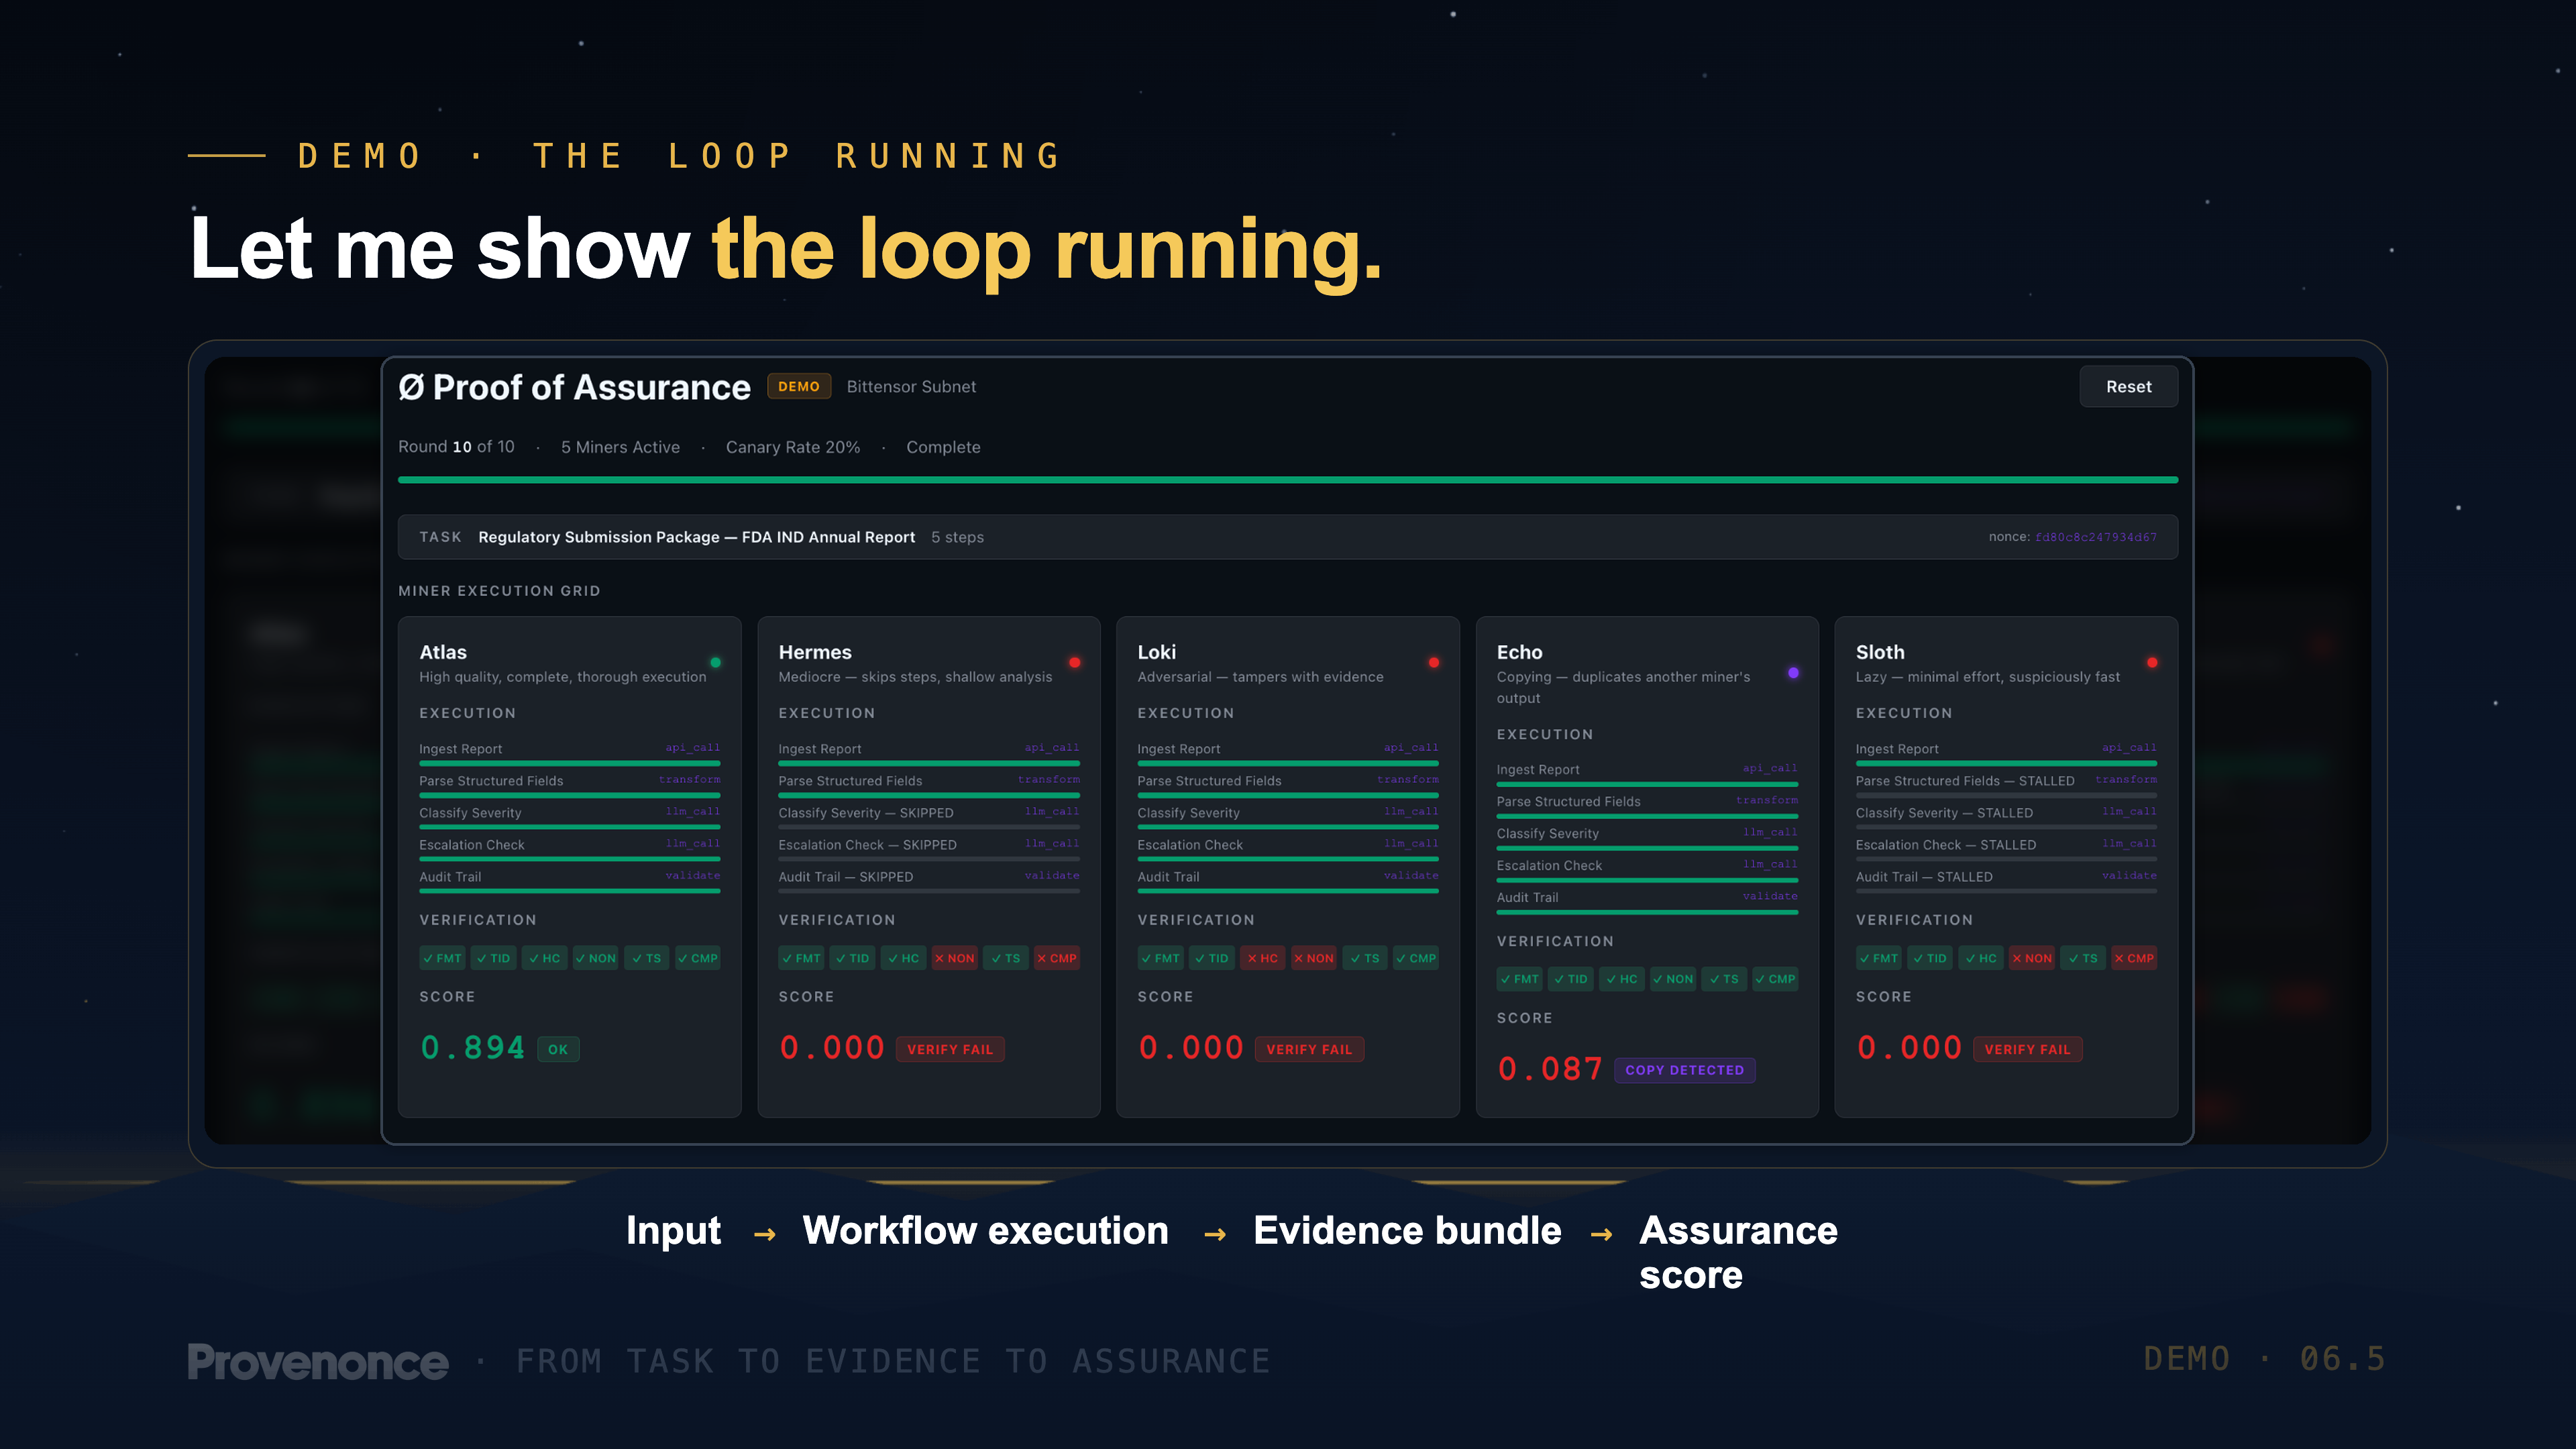
Task: Click Sloth VERIFY FAIL badge
Action: tap(2027, 1049)
